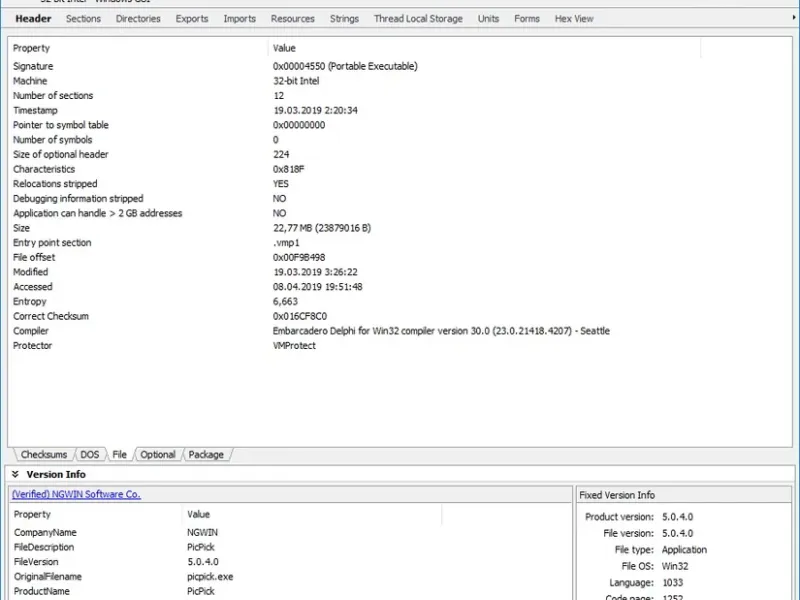This screenshot has height=600, width=800.
Task: Select the Size of optional header row
Action: click(x=400, y=155)
